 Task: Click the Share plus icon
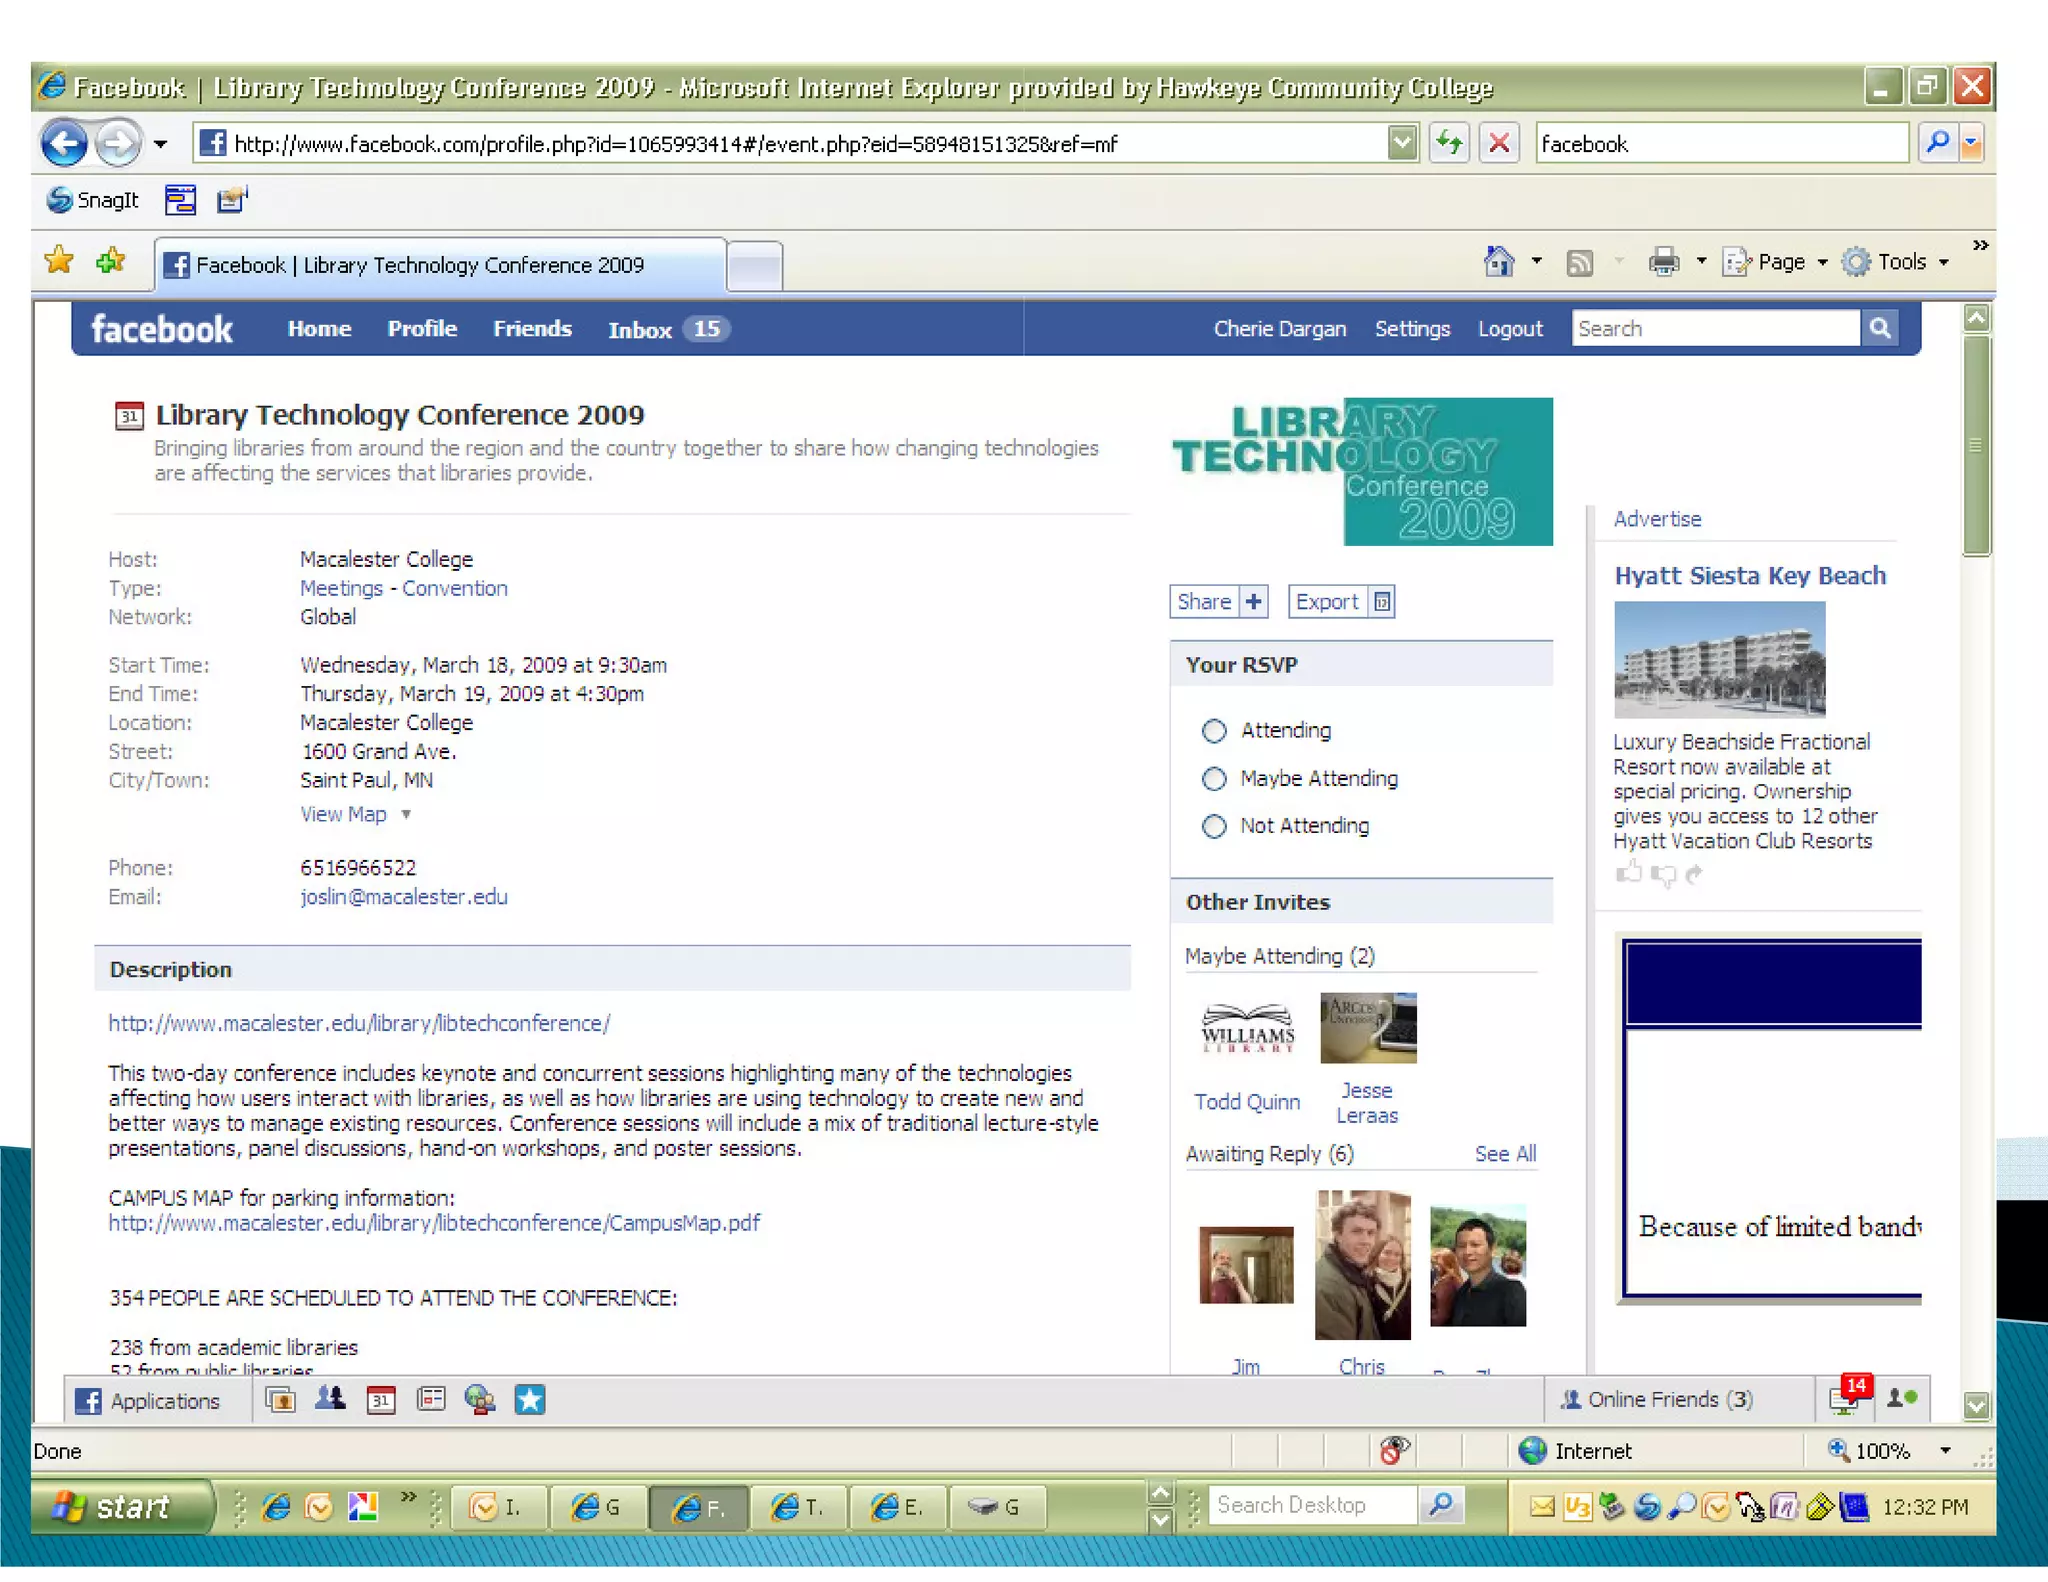click(1253, 601)
